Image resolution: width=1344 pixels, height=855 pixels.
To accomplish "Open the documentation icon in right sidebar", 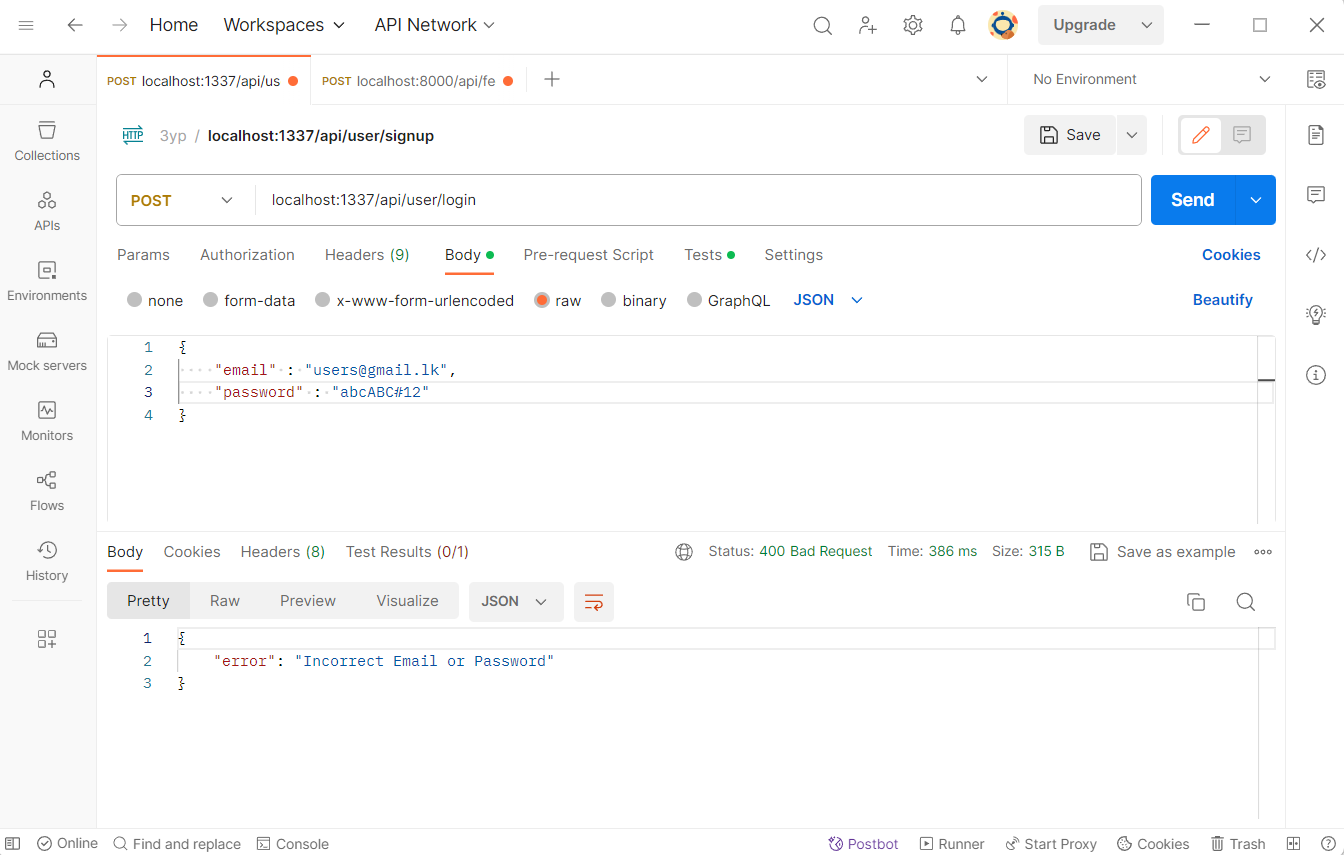I will (x=1316, y=134).
